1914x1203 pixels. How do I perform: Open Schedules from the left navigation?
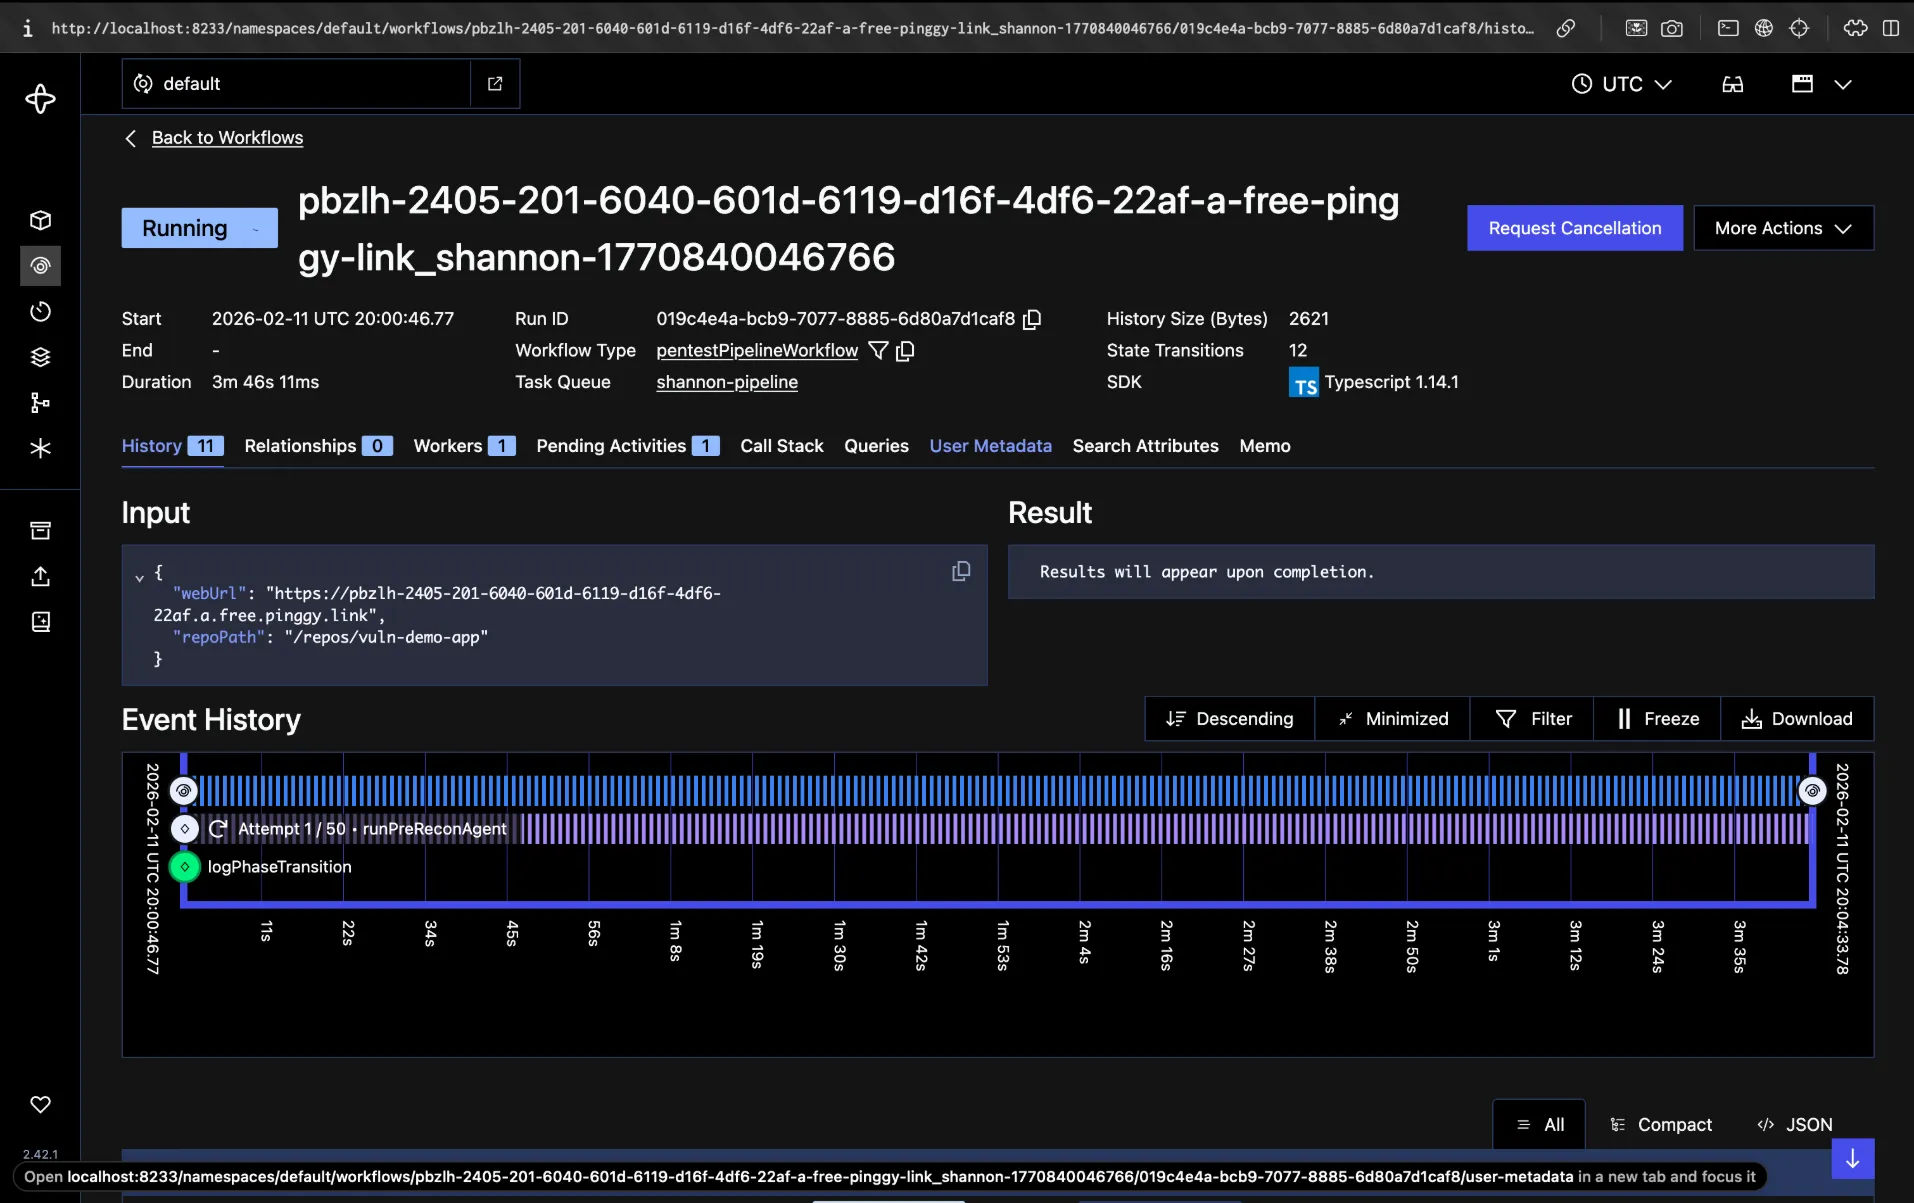[40, 311]
